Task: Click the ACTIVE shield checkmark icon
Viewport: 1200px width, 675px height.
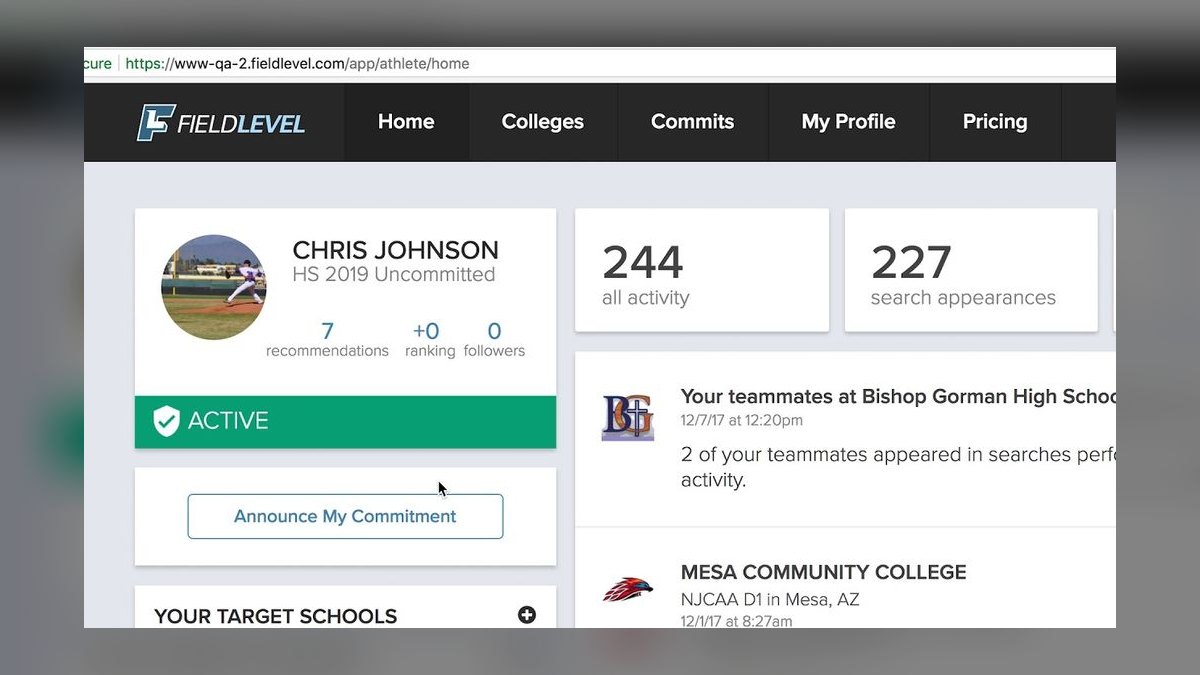Action: (x=166, y=421)
